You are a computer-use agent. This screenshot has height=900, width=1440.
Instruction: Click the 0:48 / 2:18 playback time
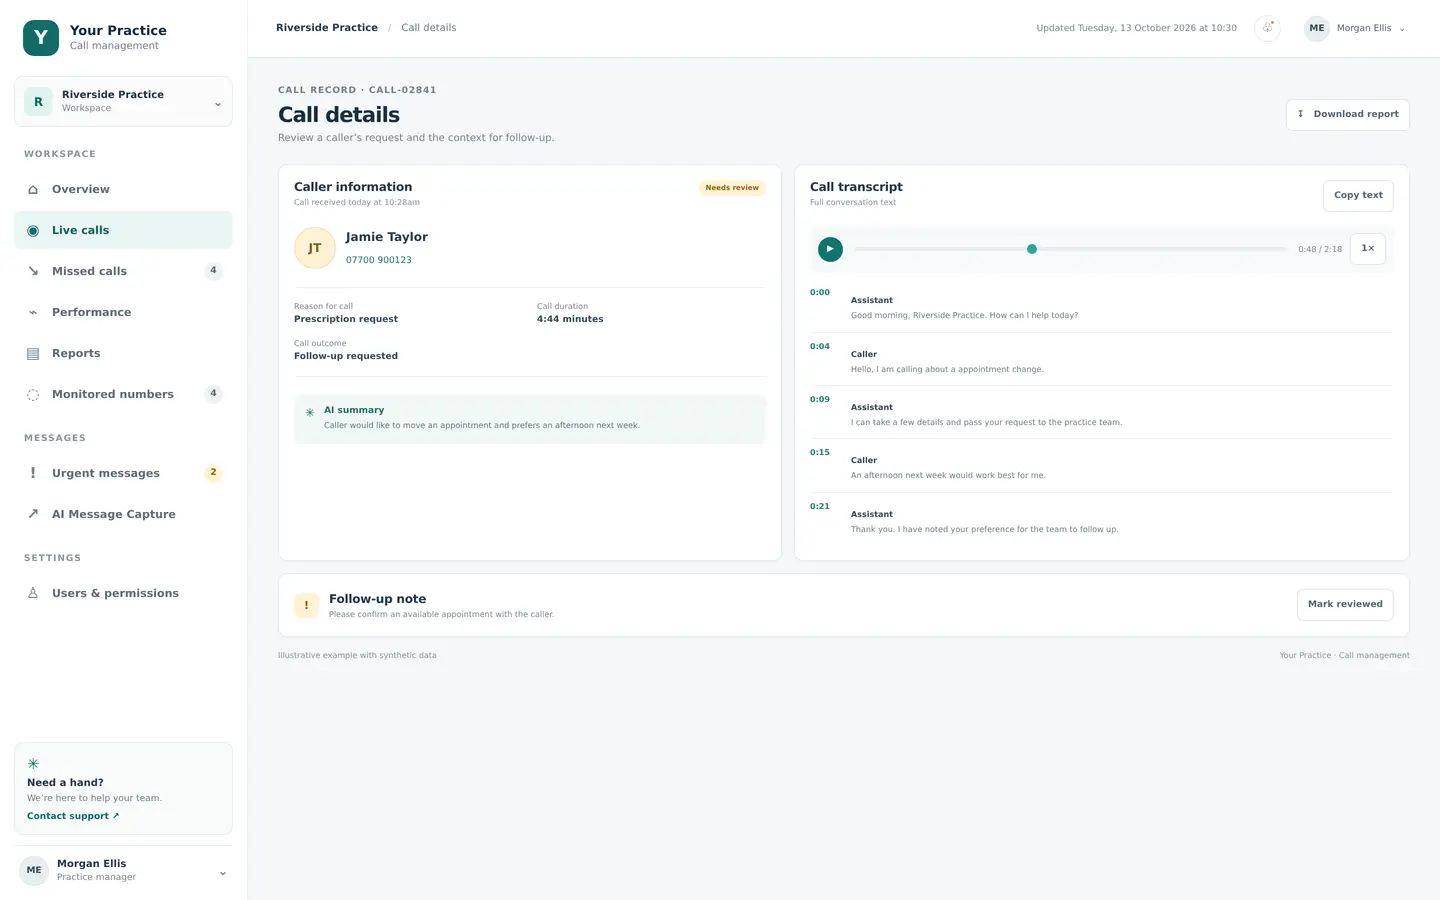(1320, 249)
